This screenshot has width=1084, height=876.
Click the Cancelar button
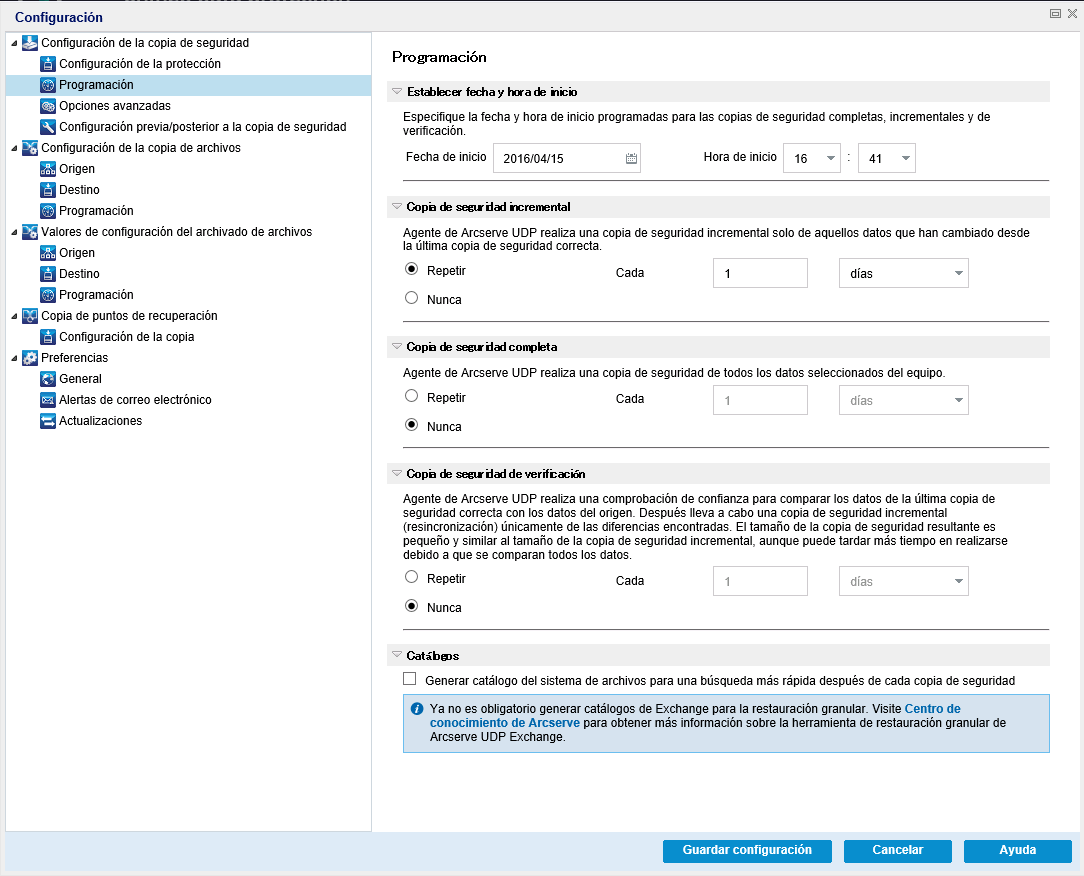[x=898, y=851]
